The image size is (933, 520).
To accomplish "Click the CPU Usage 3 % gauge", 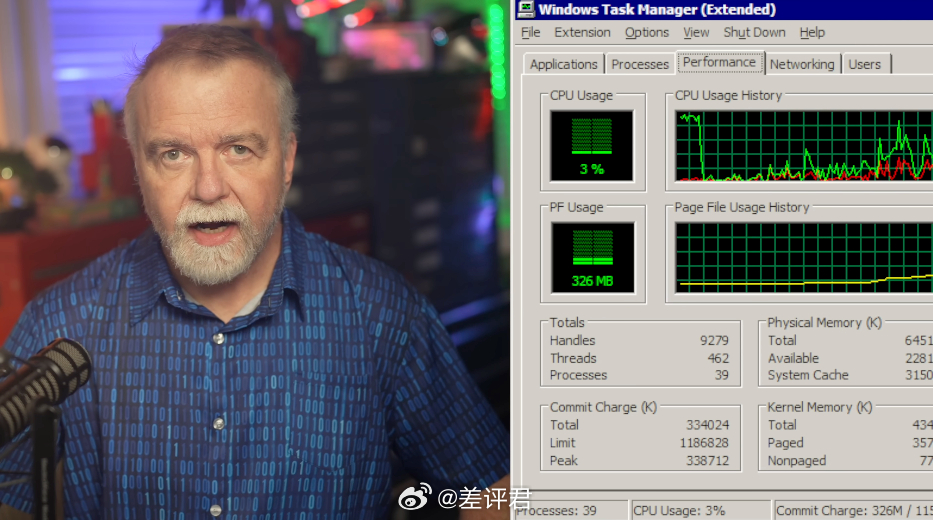I will pyautogui.click(x=592, y=146).
